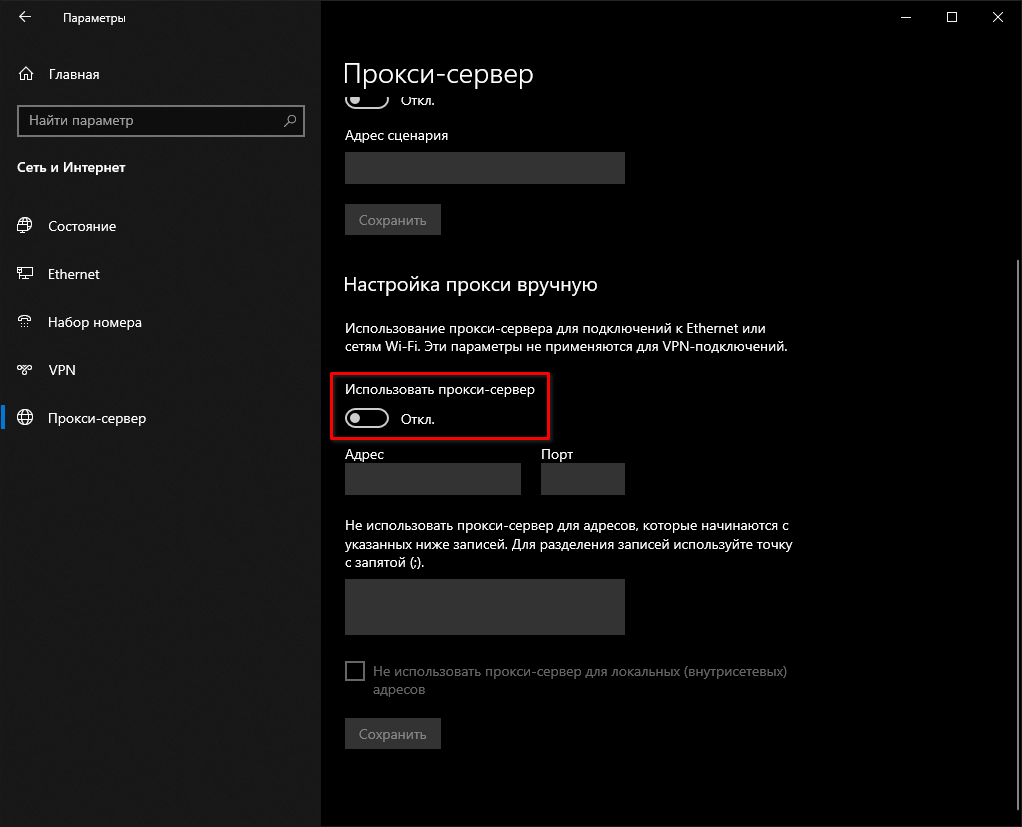Click the Найти параметр search box
The height and width of the screenshot is (827, 1022).
tap(161, 121)
